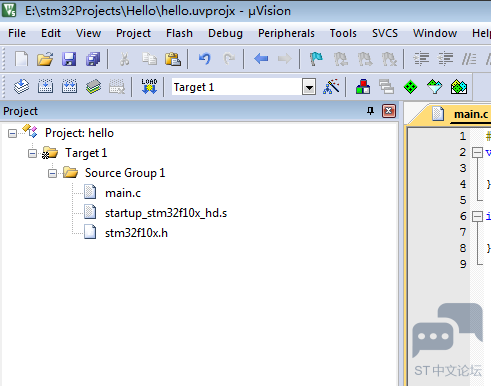Unindent selected lines
This screenshot has width=491, height=386.
click(x=445, y=59)
